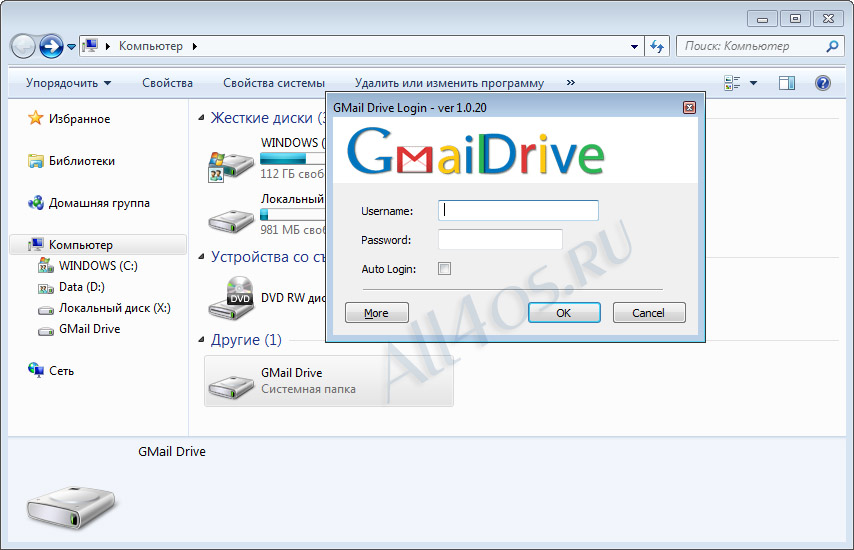Click the blue Help question mark icon
Viewport: 854px width, 550px height.
822,83
